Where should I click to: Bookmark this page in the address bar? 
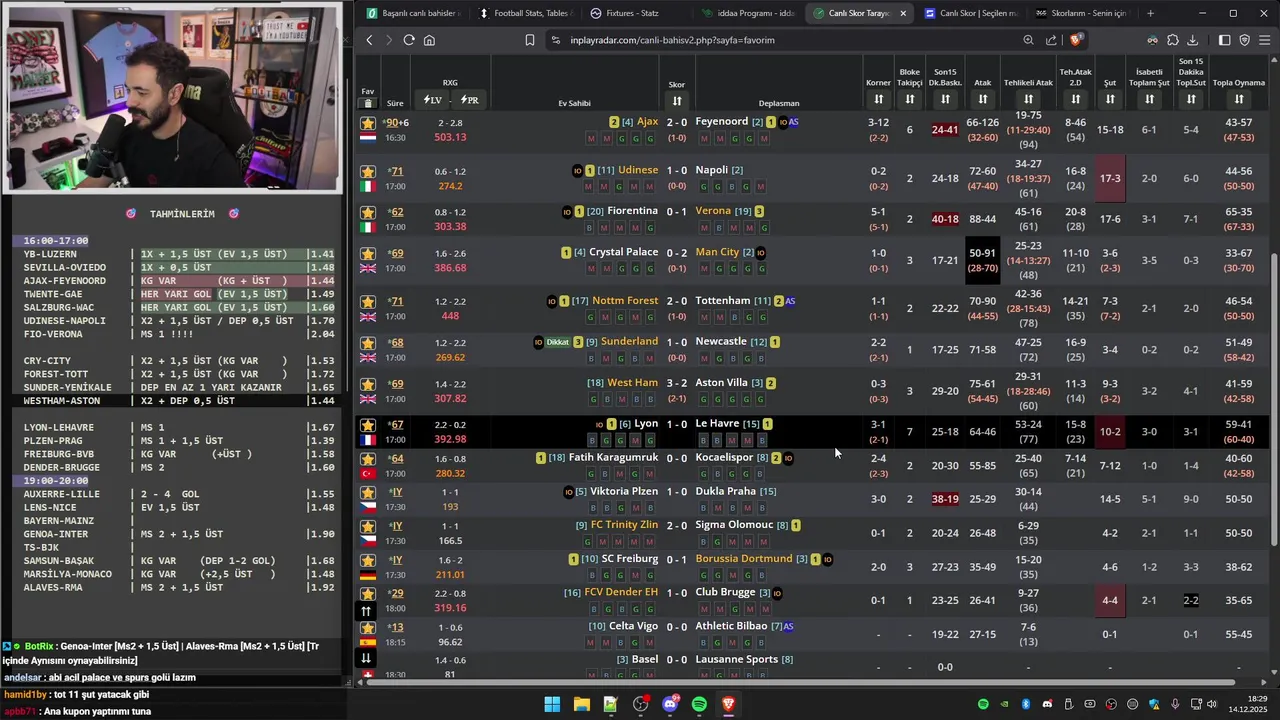530,40
